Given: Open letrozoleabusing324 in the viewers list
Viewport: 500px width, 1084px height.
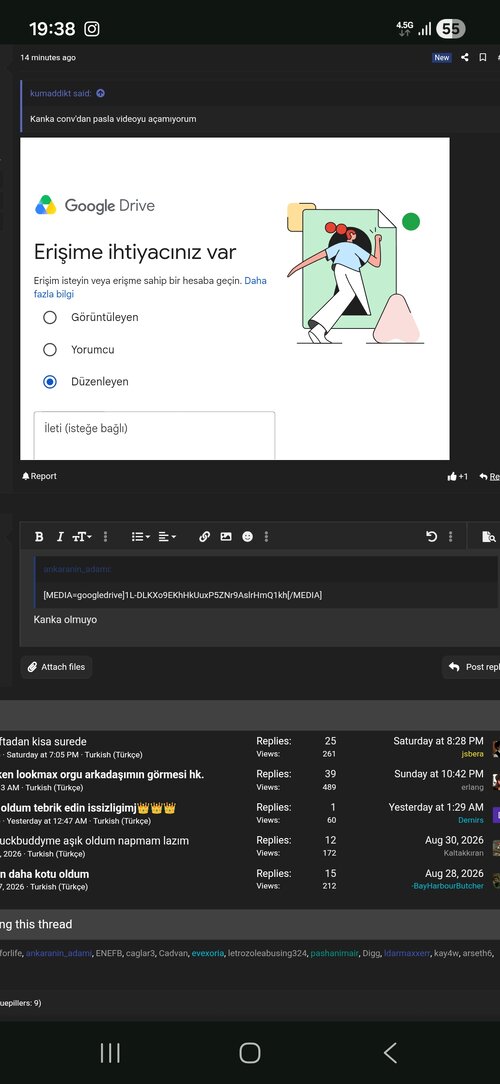Looking at the screenshot, I should click(267, 953).
